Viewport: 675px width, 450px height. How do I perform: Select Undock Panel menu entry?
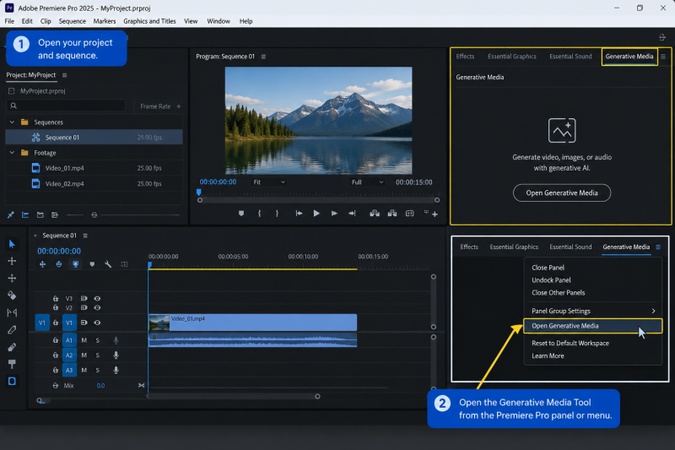(551, 280)
